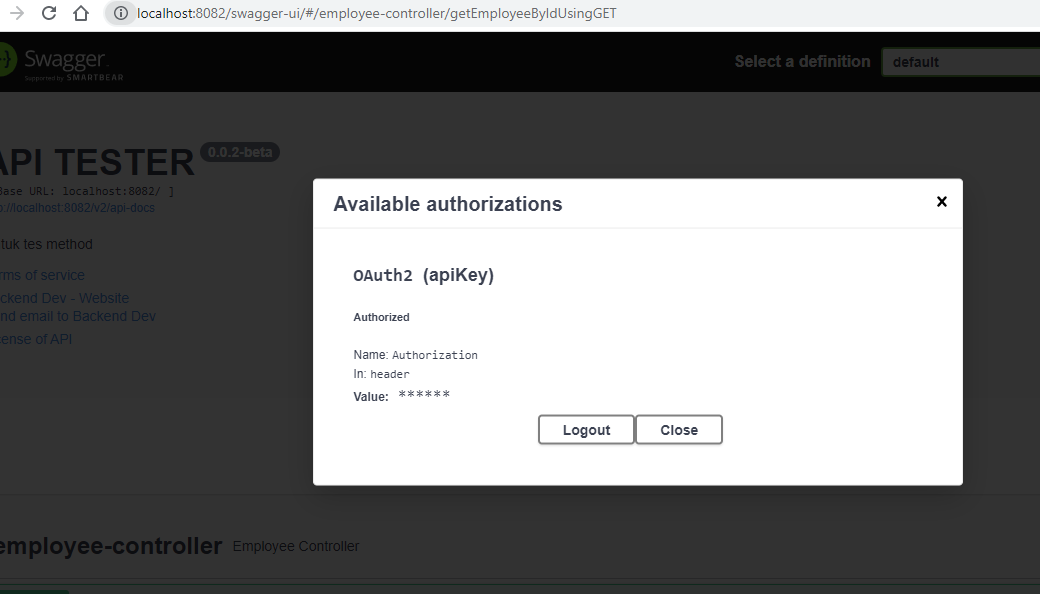Viewport: 1040px width, 594px height.
Task: Expand the employee-controller section
Action: [x=111, y=546]
